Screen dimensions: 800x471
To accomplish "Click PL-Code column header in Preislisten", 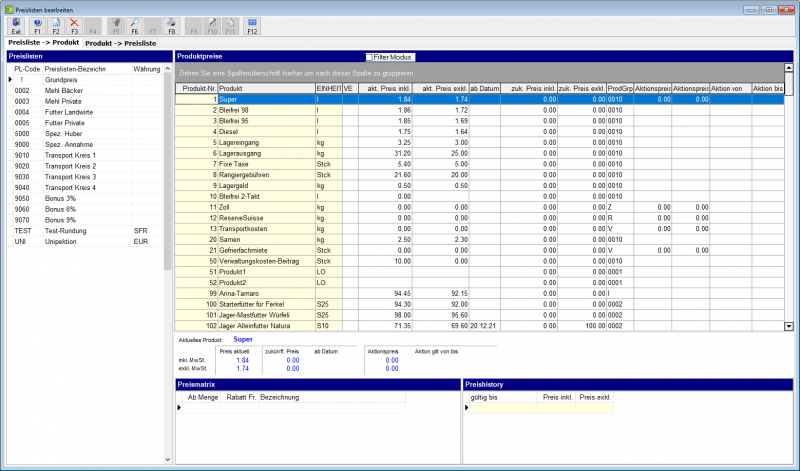I will pos(28,69).
